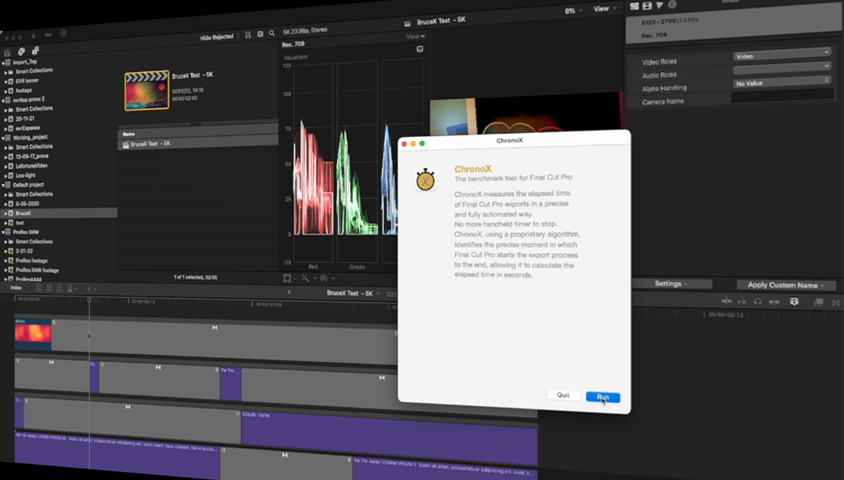
Task: Select the Low-light event
Action: pos(25,175)
